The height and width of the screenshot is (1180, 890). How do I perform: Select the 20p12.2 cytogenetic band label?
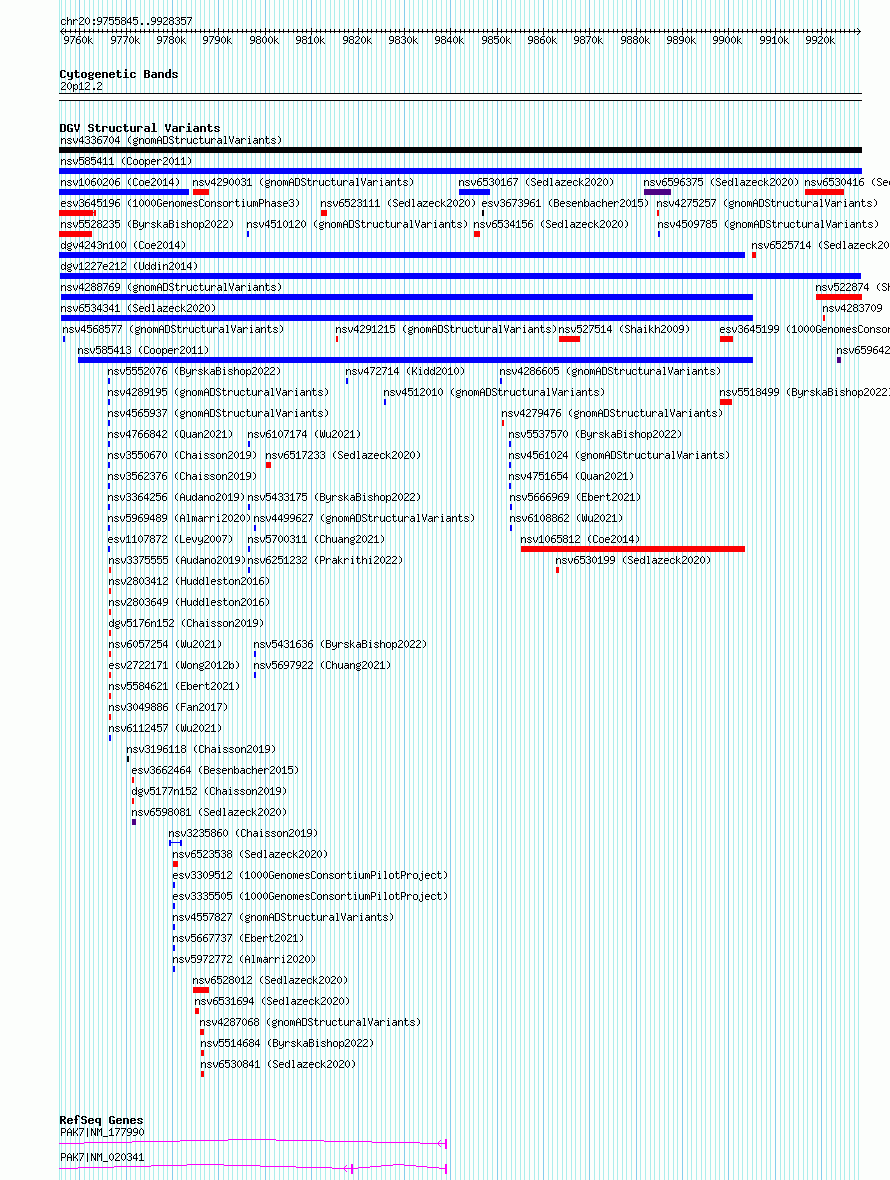[81, 86]
